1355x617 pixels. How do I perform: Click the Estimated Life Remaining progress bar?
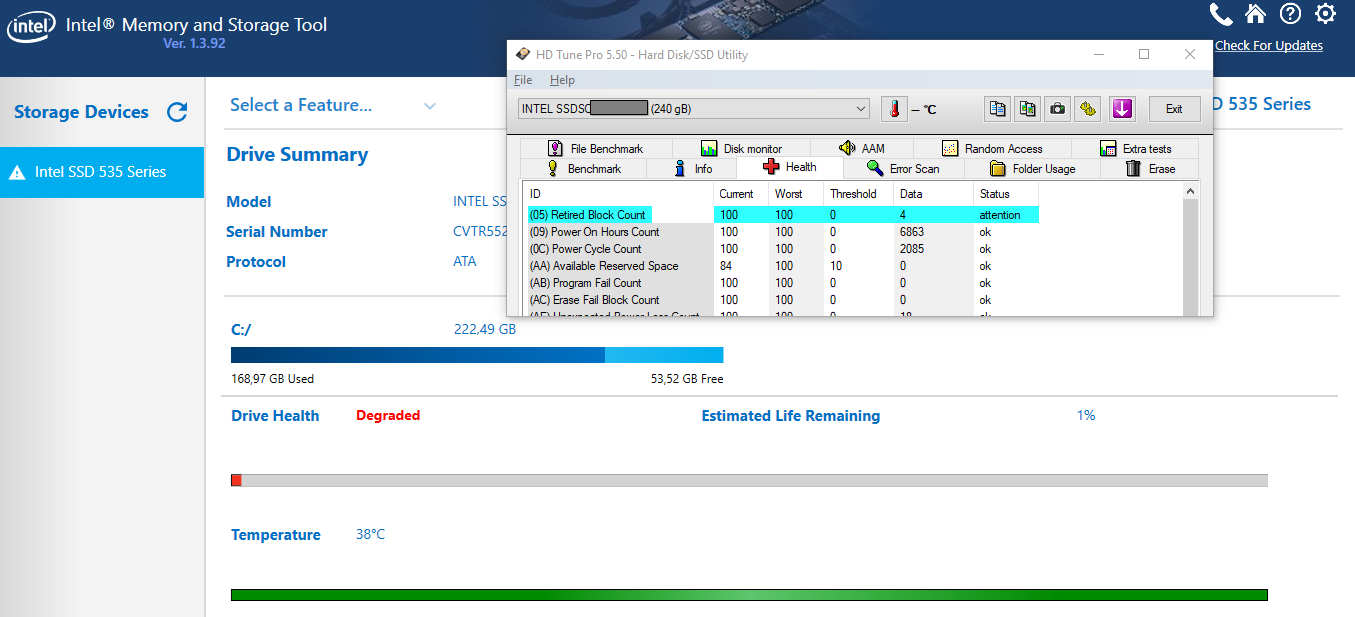click(x=749, y=481)
